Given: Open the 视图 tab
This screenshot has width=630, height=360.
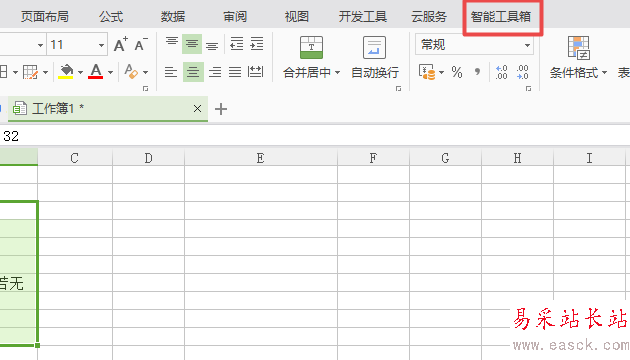Looking at the screenshot, I should point(297,16).
